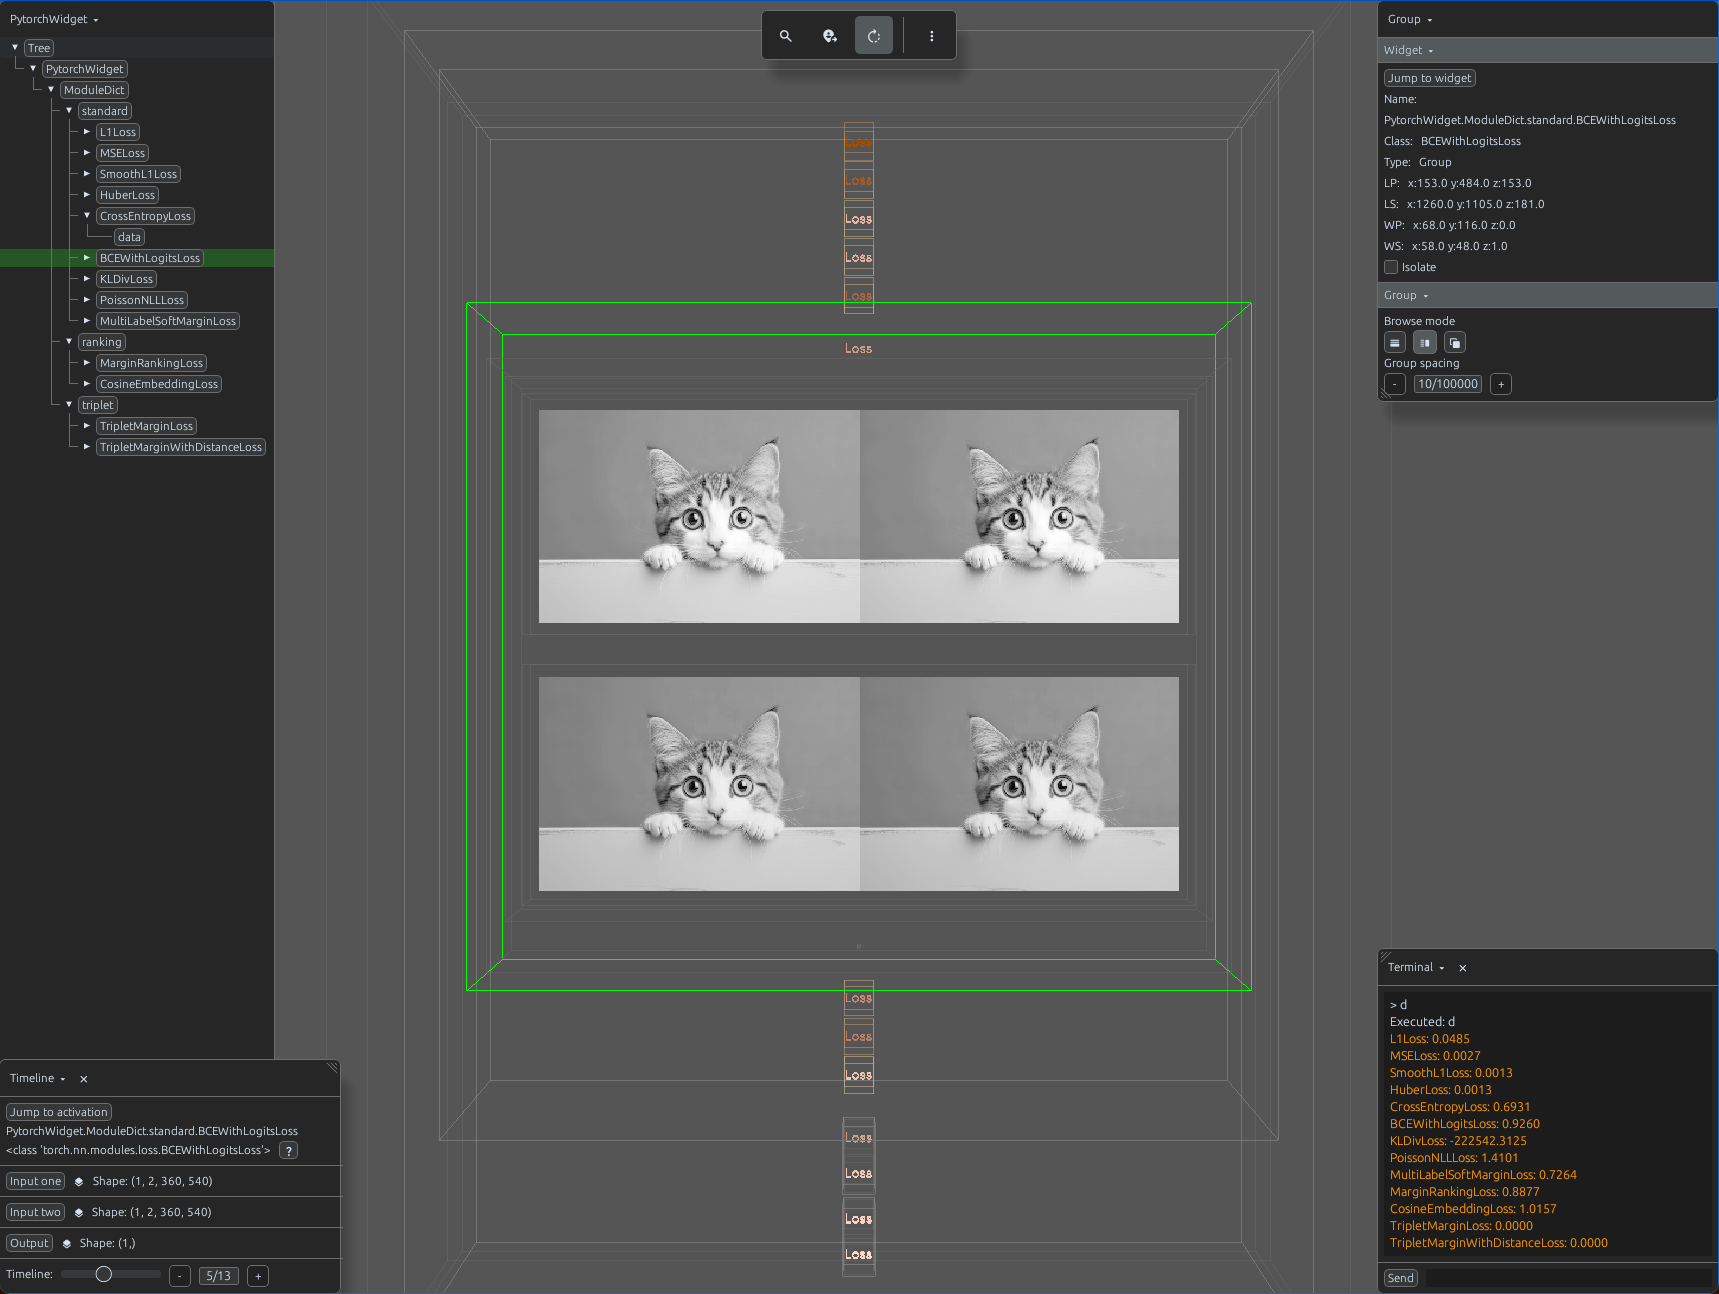The height and width of the screenshot is (1294, 1719).
Task: Increase Group spacing with the plus button
Action: (1500, 384)
